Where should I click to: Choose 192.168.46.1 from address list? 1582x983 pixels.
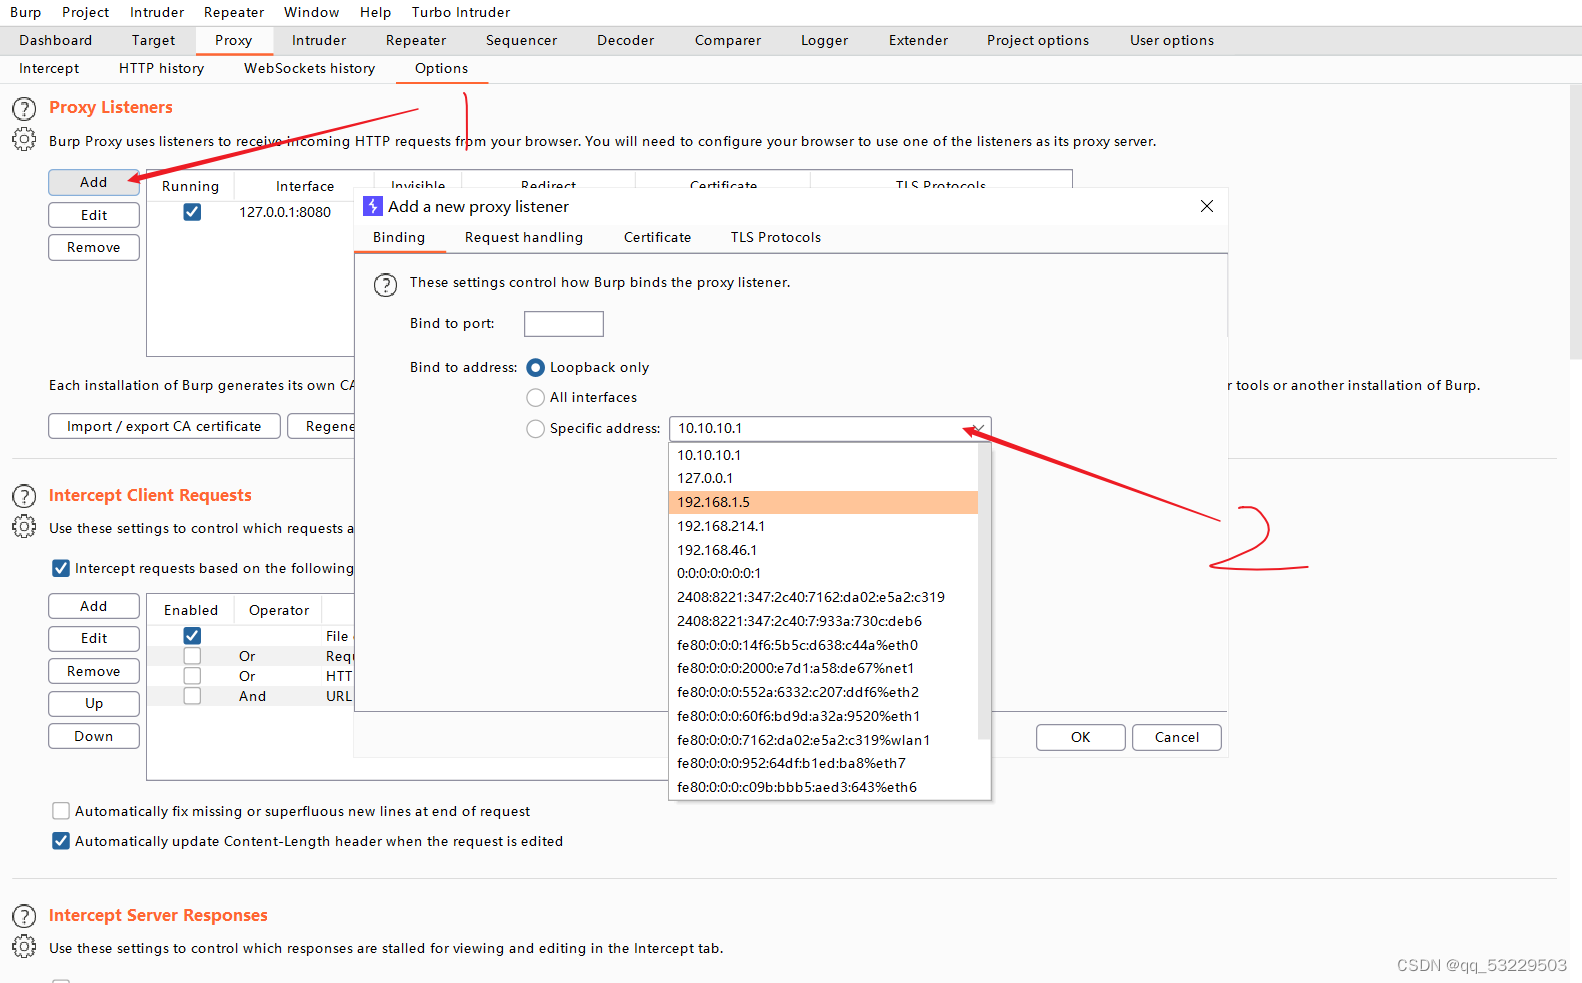823,550
